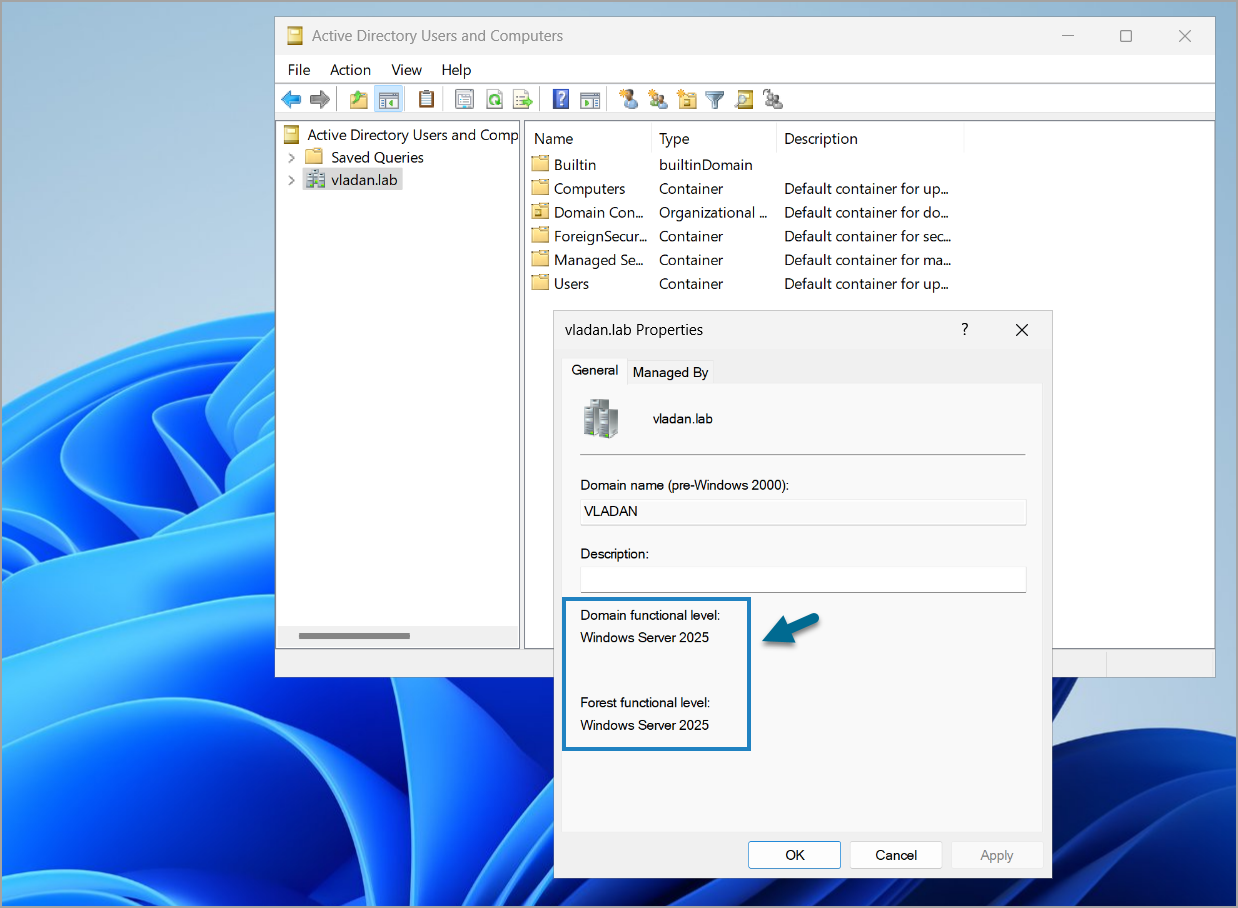Click the console tree horizontal scrollbar thumb
The height and width of the screenshot is (908, 1238).
click(x=354, y=636)
